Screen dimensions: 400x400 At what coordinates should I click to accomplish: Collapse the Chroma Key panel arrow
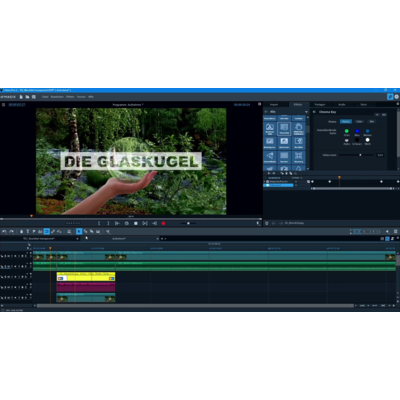[x=314, y=112]
